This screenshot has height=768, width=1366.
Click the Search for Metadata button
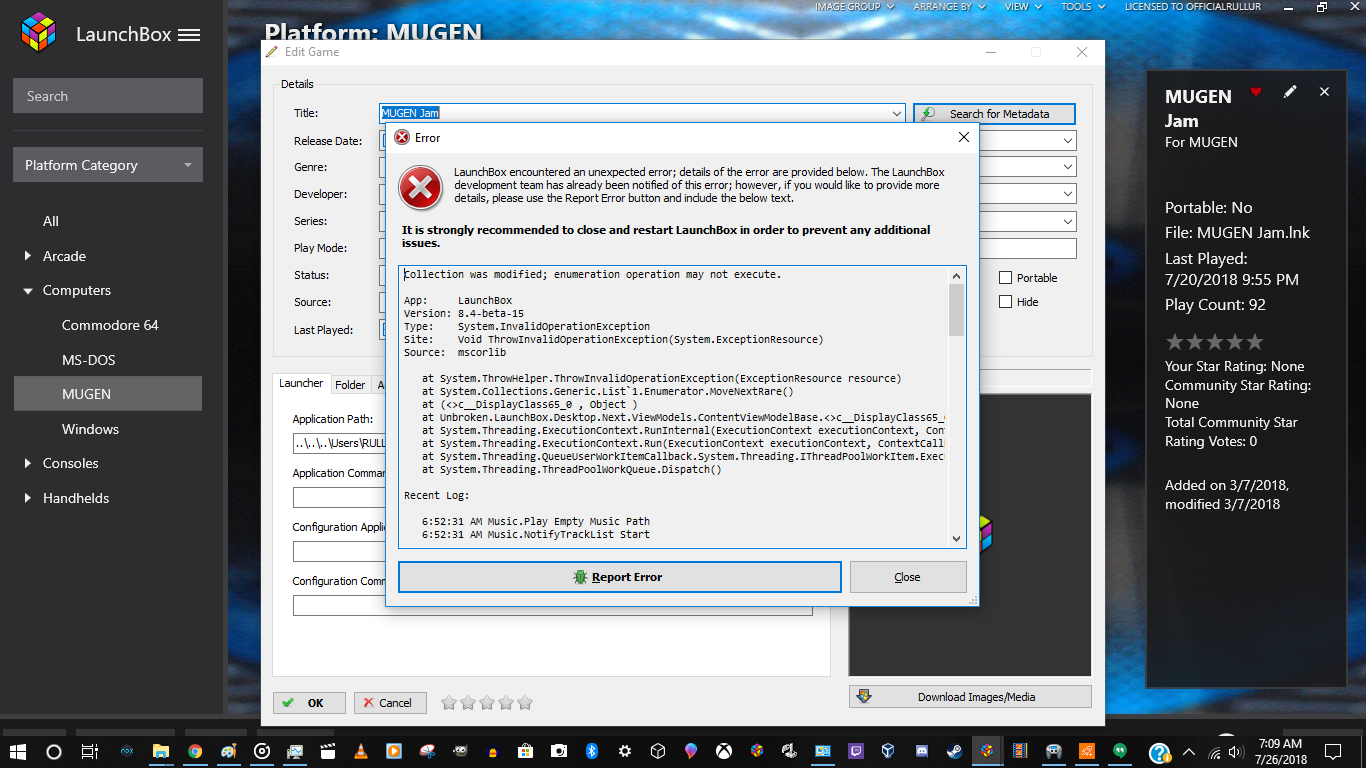pos(994,114)
